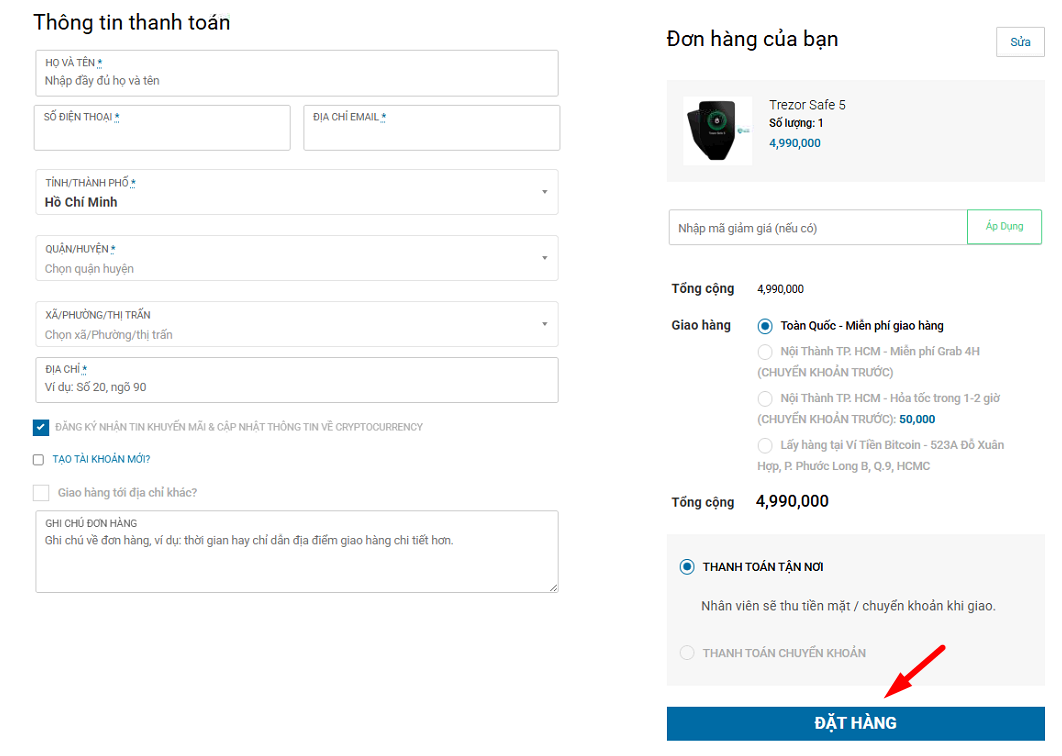The image size is (1062, 756).
Task: Click the discount code input field
Action: [817, 227]
